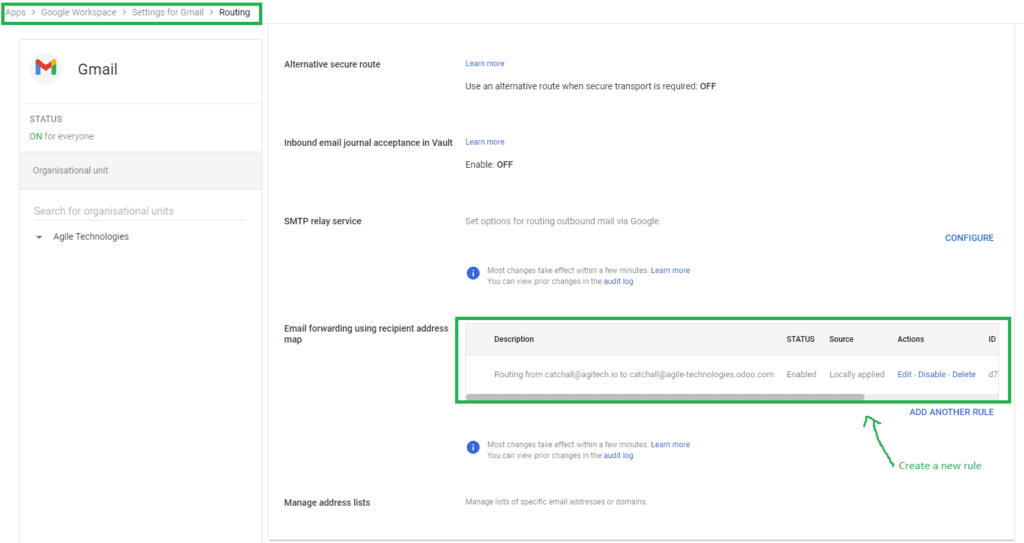Click the Routing breadcrumb item
Image resolution: width=1024 pixels, height=543 pixels.
click(x=234, y=12)
